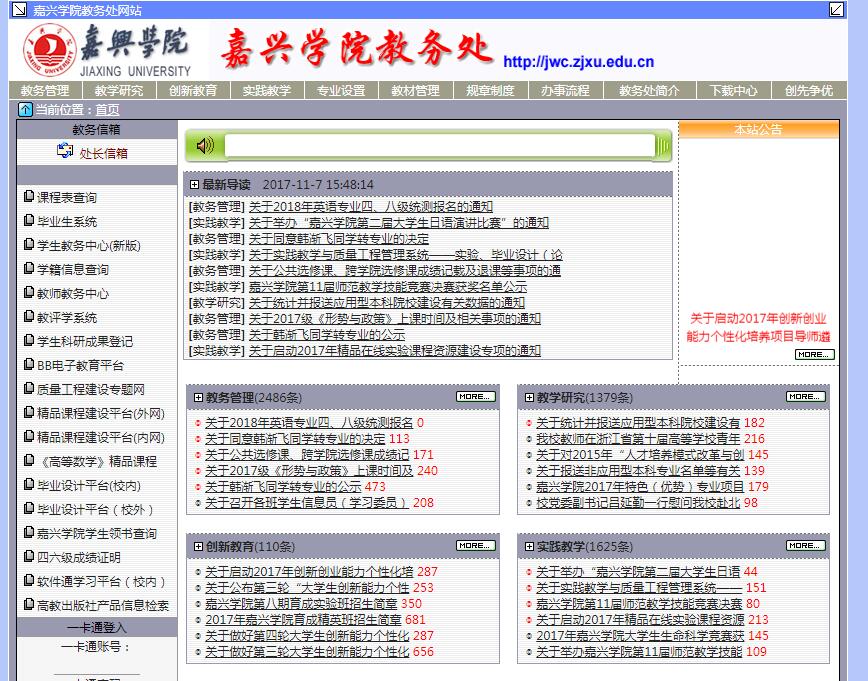Open 高教出版社产品信息检索 sidebar link
This screenshot has height=681, width=868.
pyautogui.click(x=102, y=605)
